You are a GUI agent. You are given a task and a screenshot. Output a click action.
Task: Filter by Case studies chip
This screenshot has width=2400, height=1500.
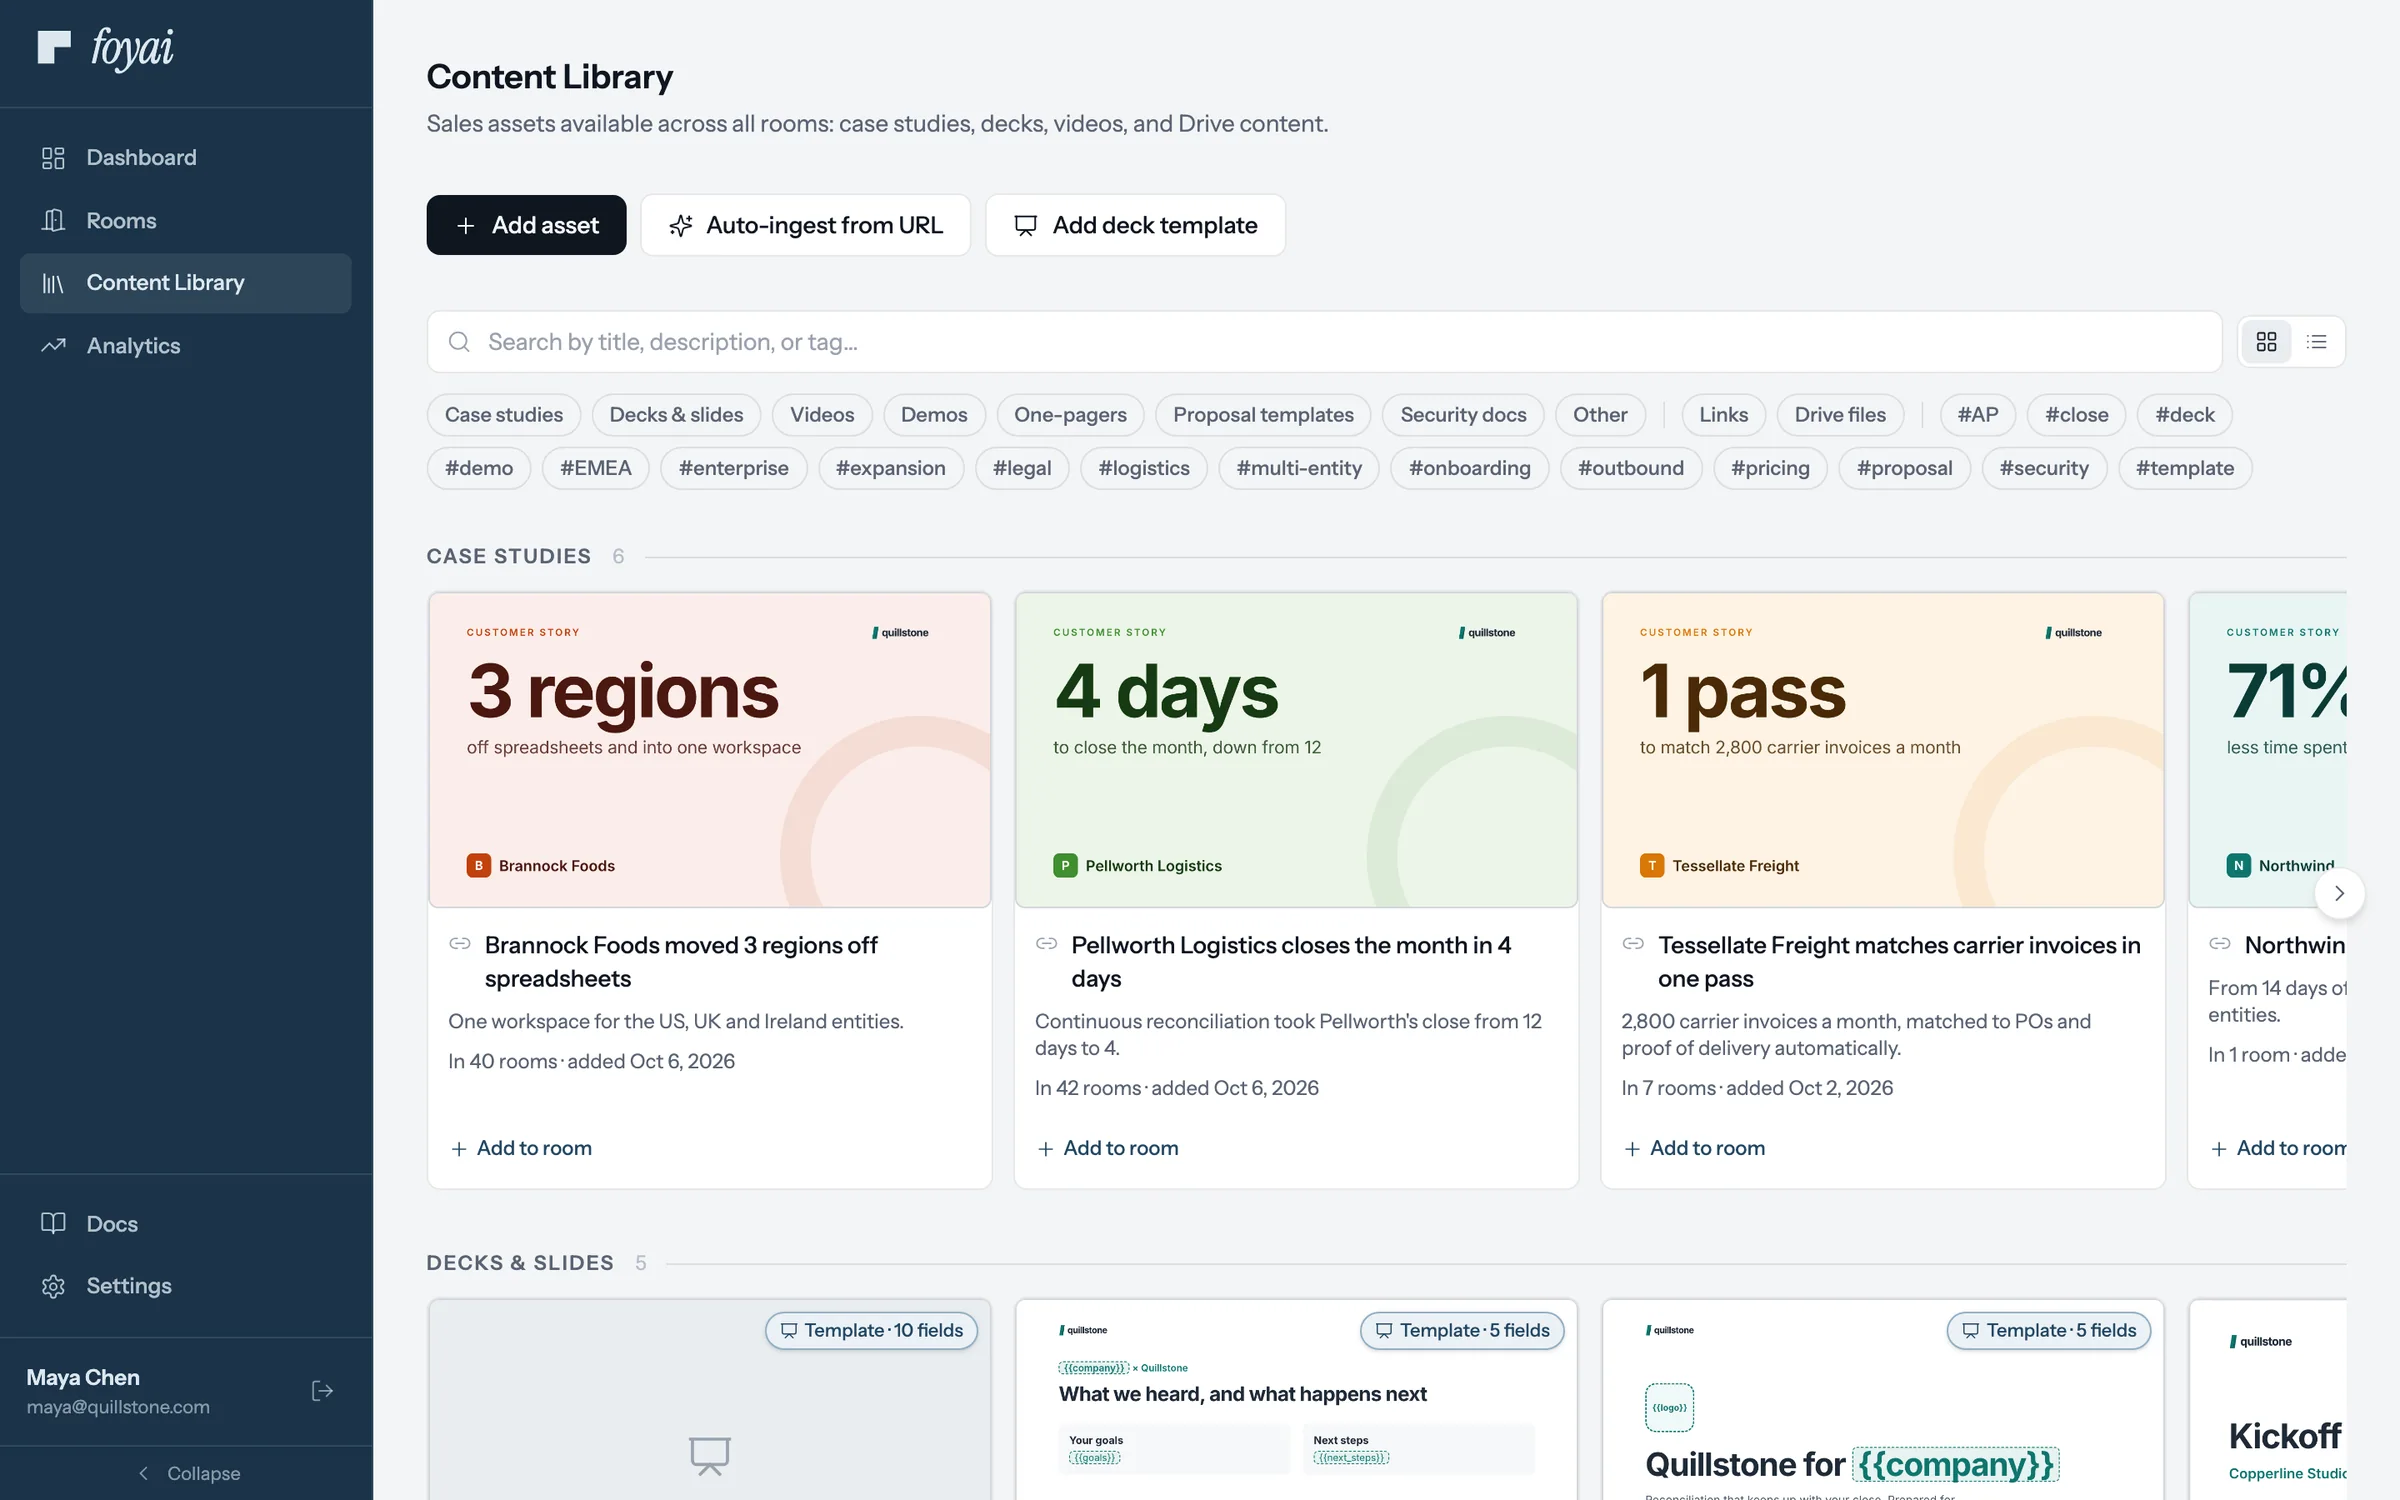504,415
